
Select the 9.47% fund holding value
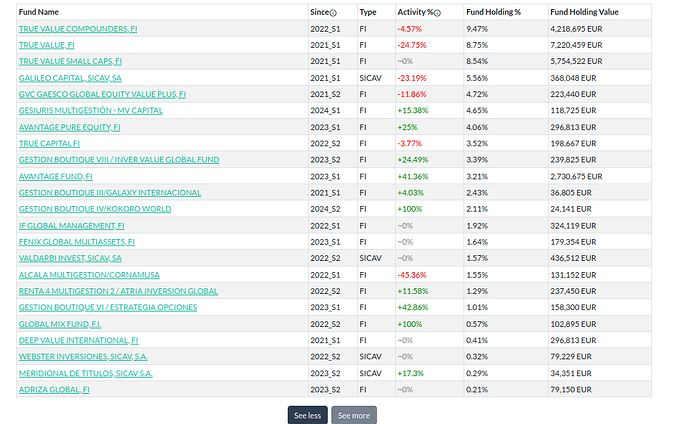pos(477,29)
